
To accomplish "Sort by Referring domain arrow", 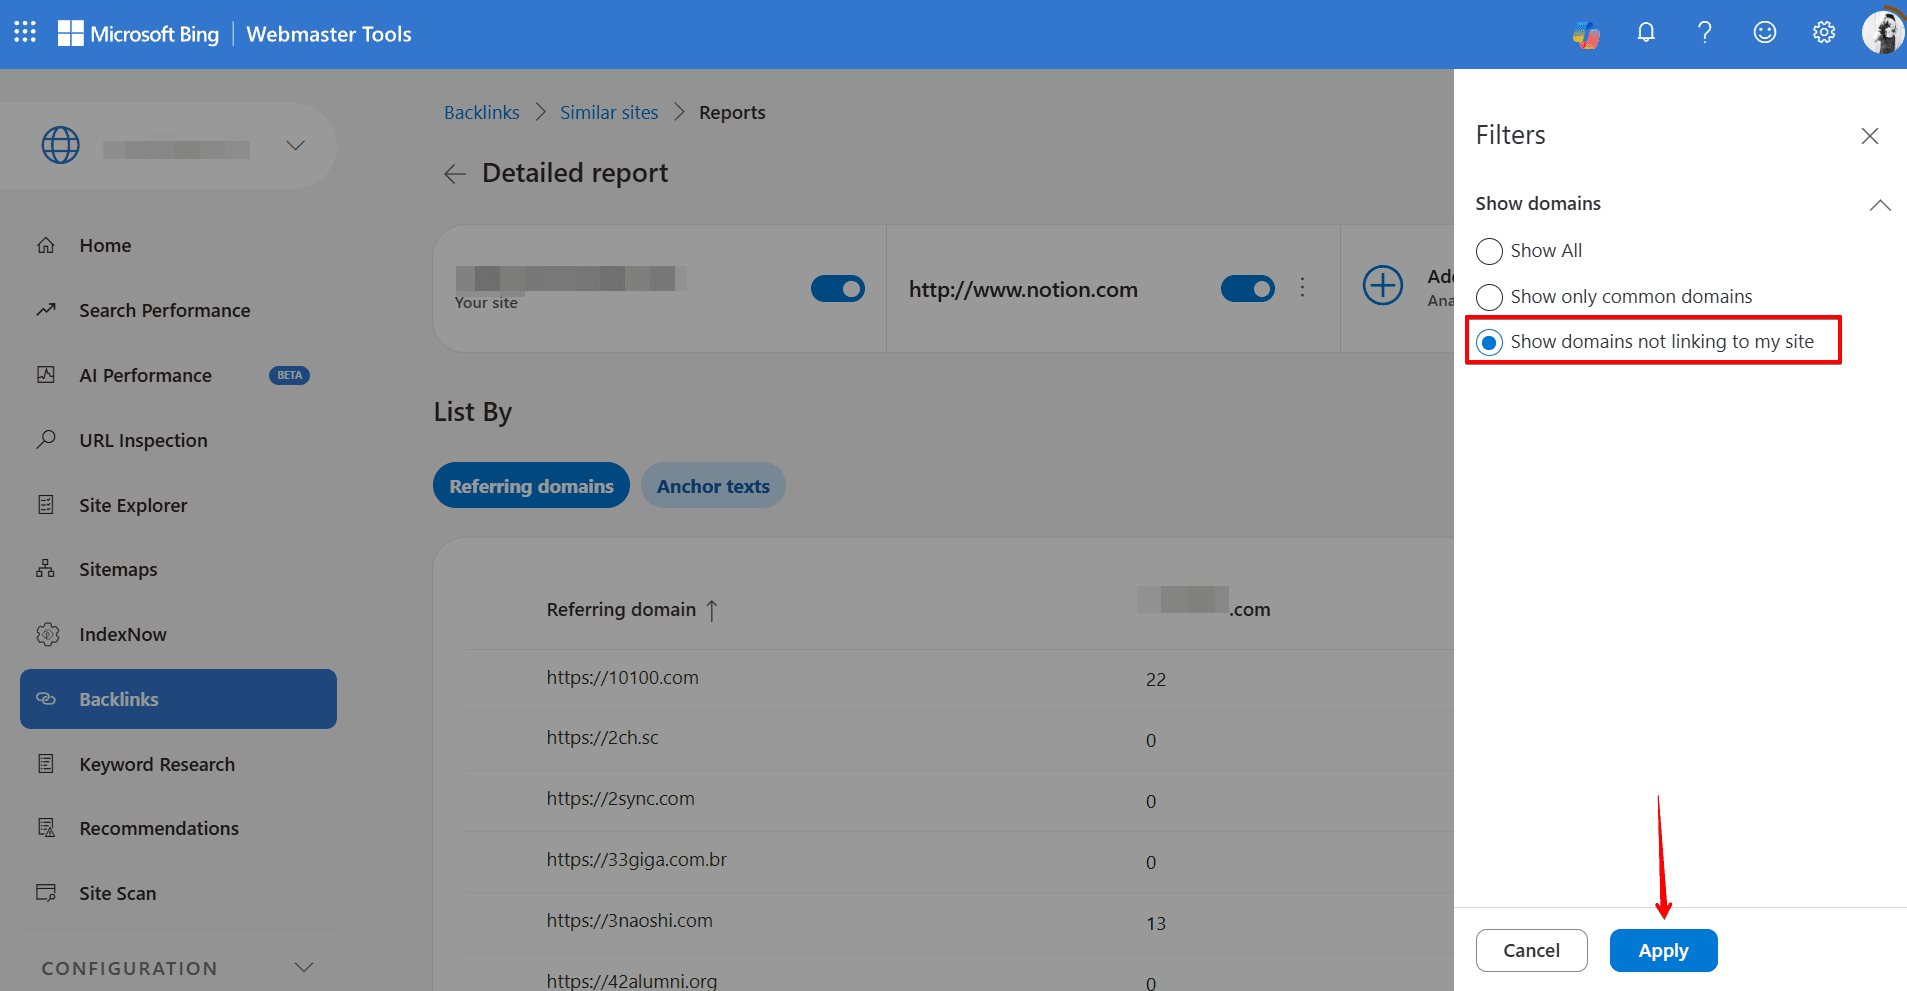I will [x=712, y=610].
